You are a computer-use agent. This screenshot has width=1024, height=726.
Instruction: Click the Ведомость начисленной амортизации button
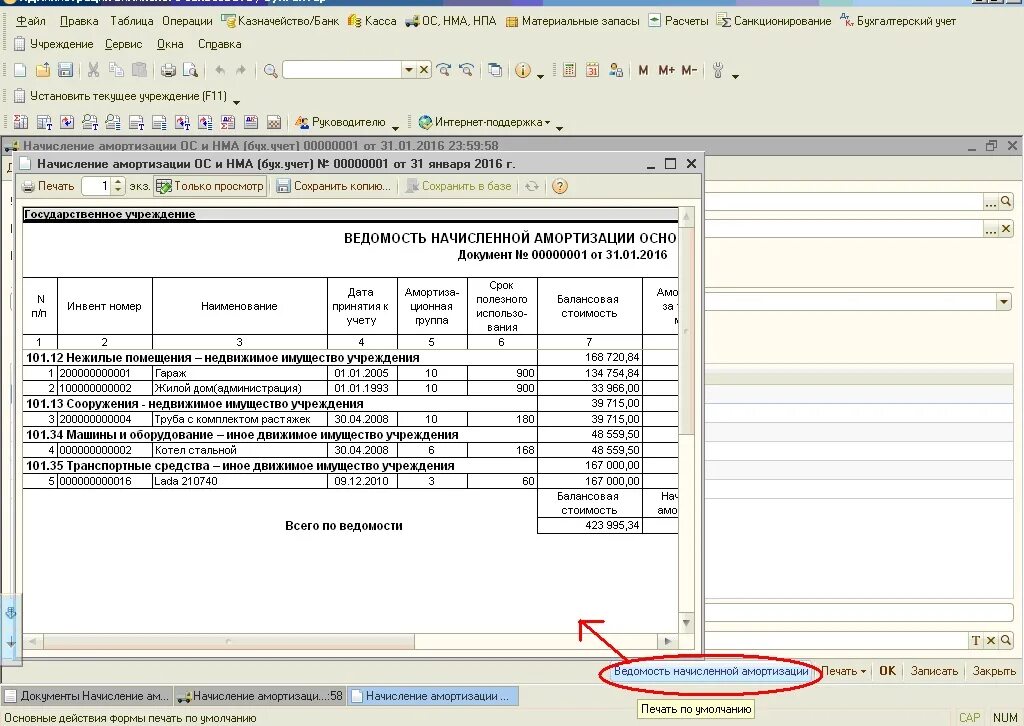pos(711,671)
